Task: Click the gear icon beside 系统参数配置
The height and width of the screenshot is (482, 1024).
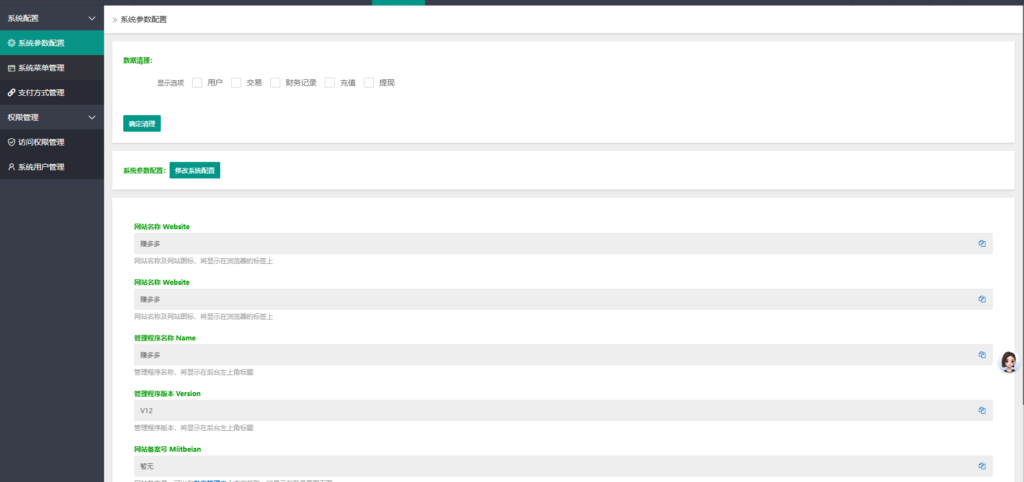Action: [11, 43]
